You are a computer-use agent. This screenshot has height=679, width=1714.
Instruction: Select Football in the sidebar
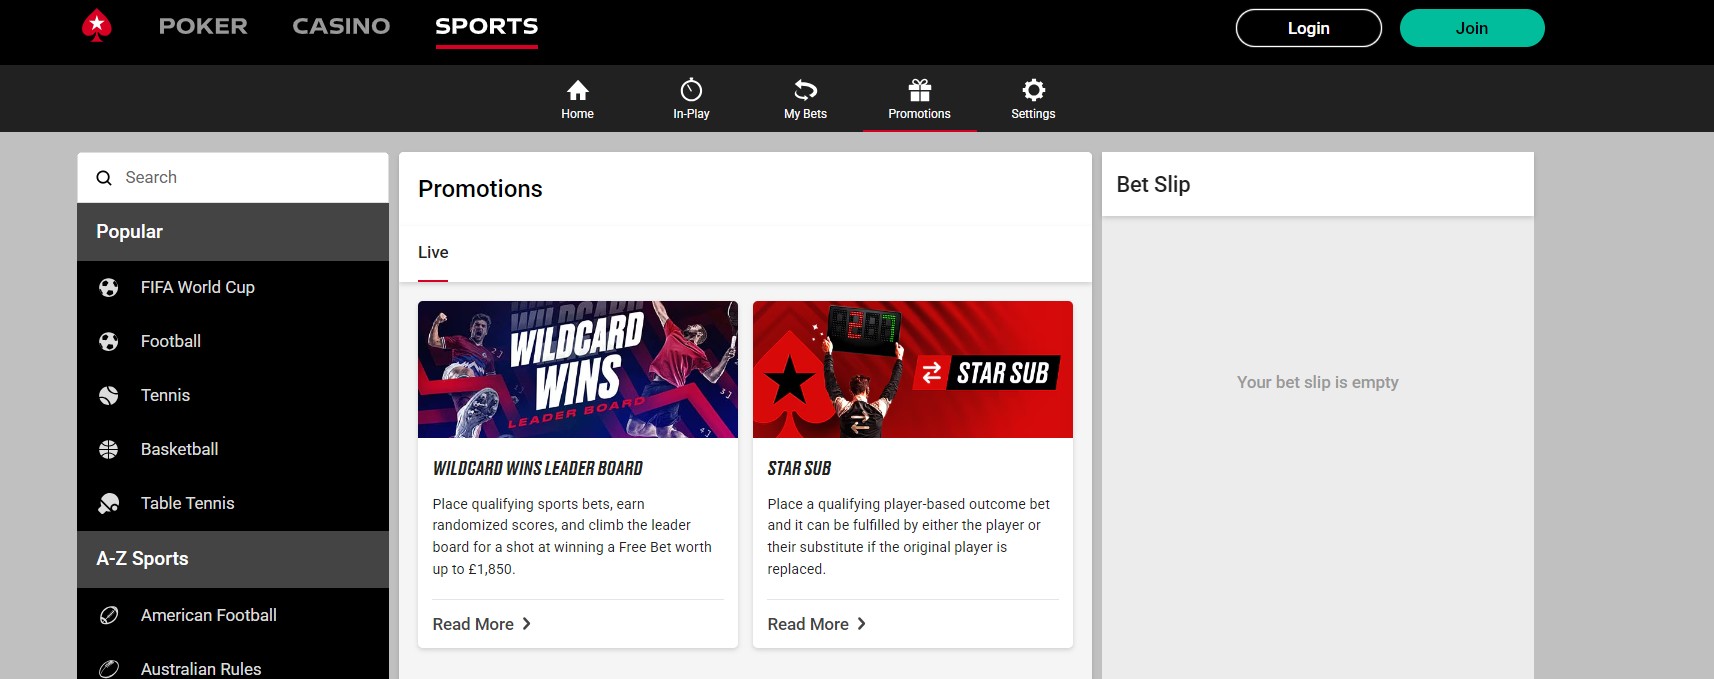point(233,342)
